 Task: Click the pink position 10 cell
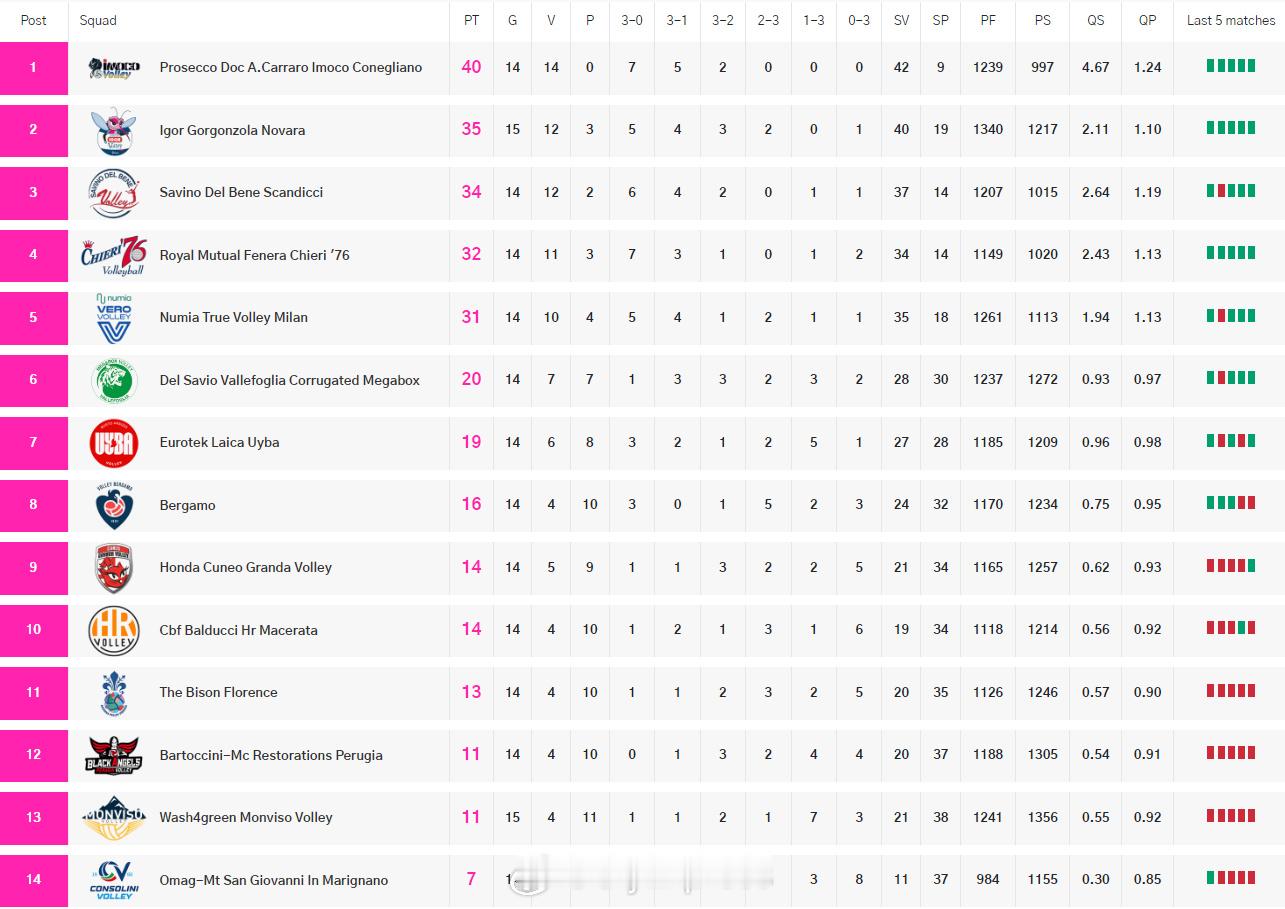click(x=34, y=630)
